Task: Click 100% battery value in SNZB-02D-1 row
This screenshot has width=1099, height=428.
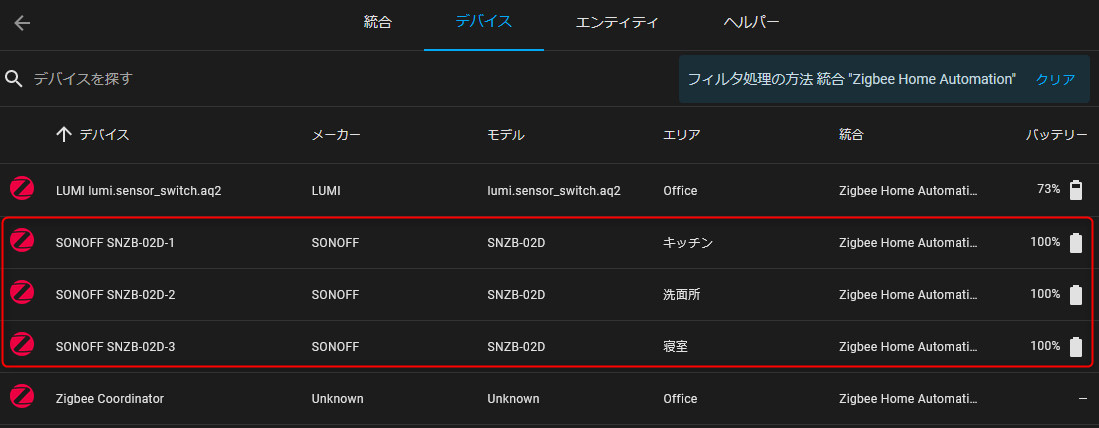Action: click(x=1045, y=242)
